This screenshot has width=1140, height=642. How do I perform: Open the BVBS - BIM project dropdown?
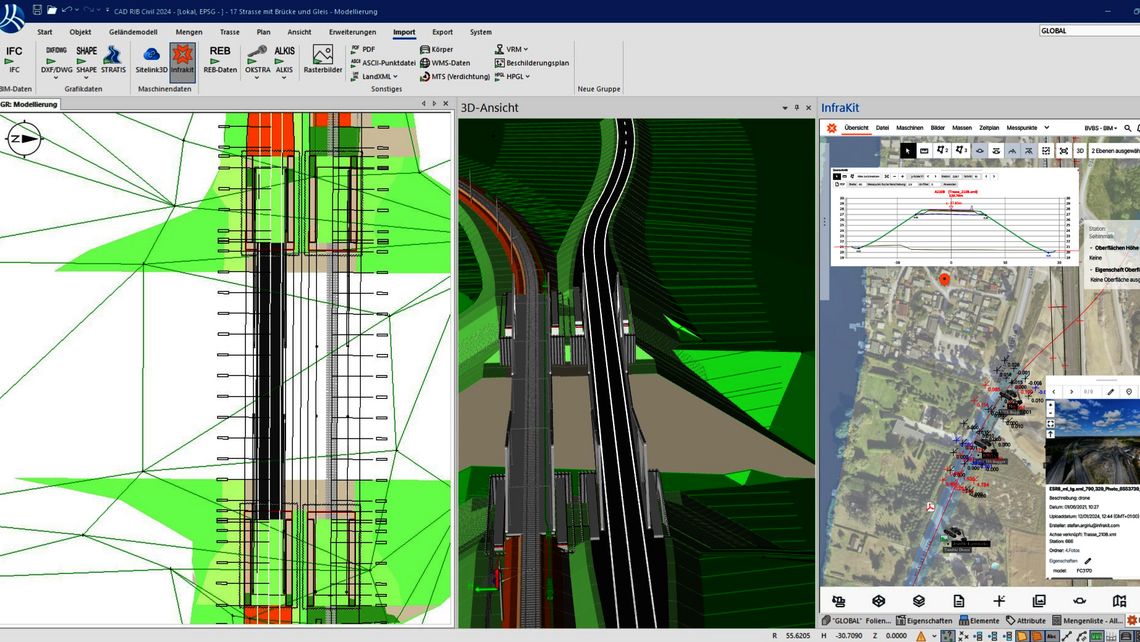pos(1101,128)
